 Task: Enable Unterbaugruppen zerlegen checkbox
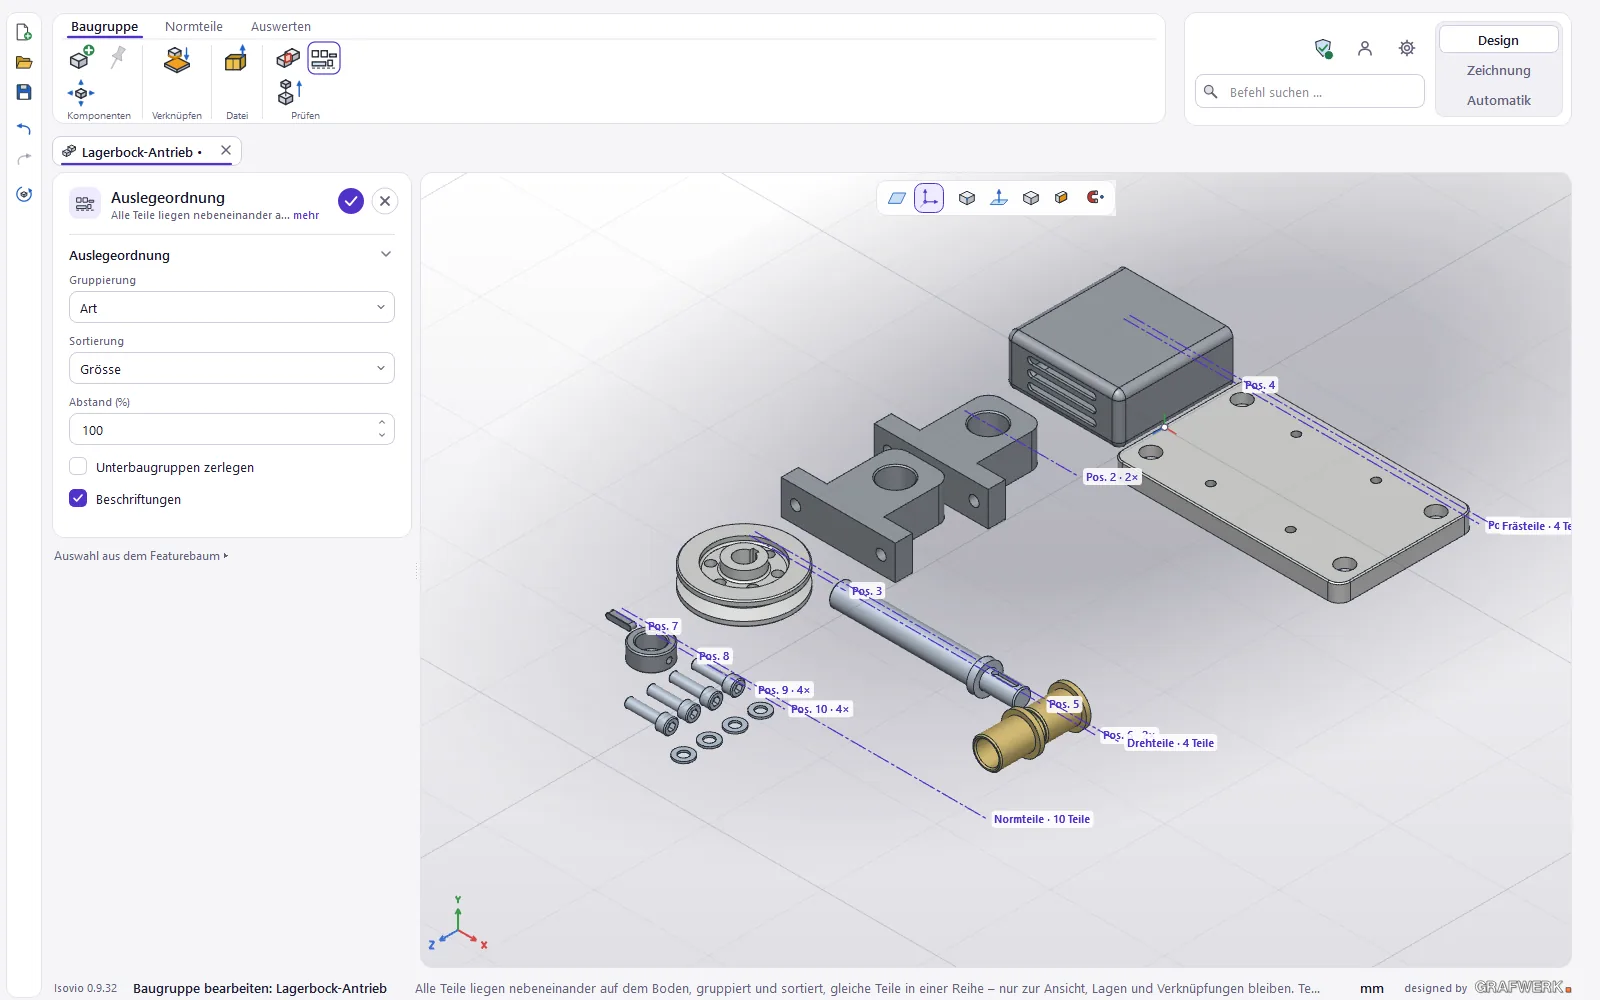pos(78,467)
